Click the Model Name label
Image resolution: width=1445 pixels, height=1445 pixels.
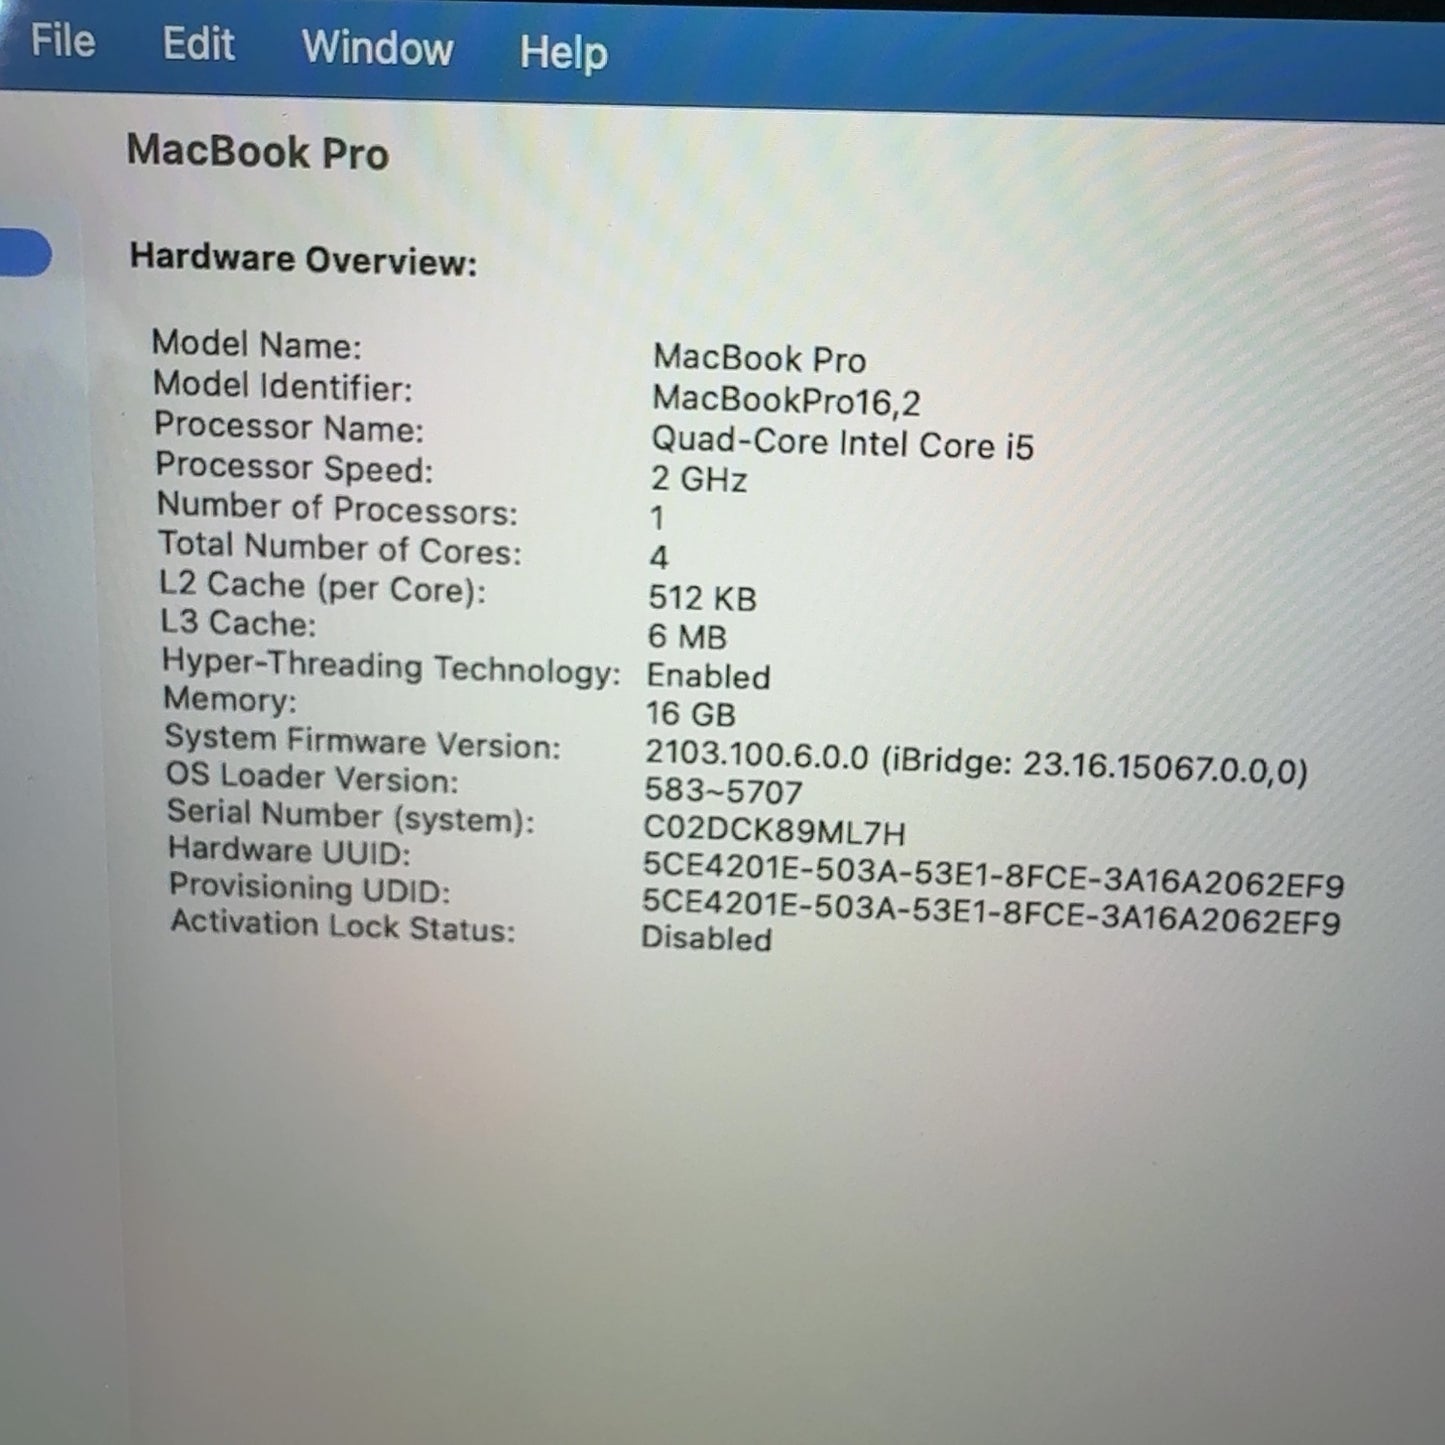[x=256, y=345]
